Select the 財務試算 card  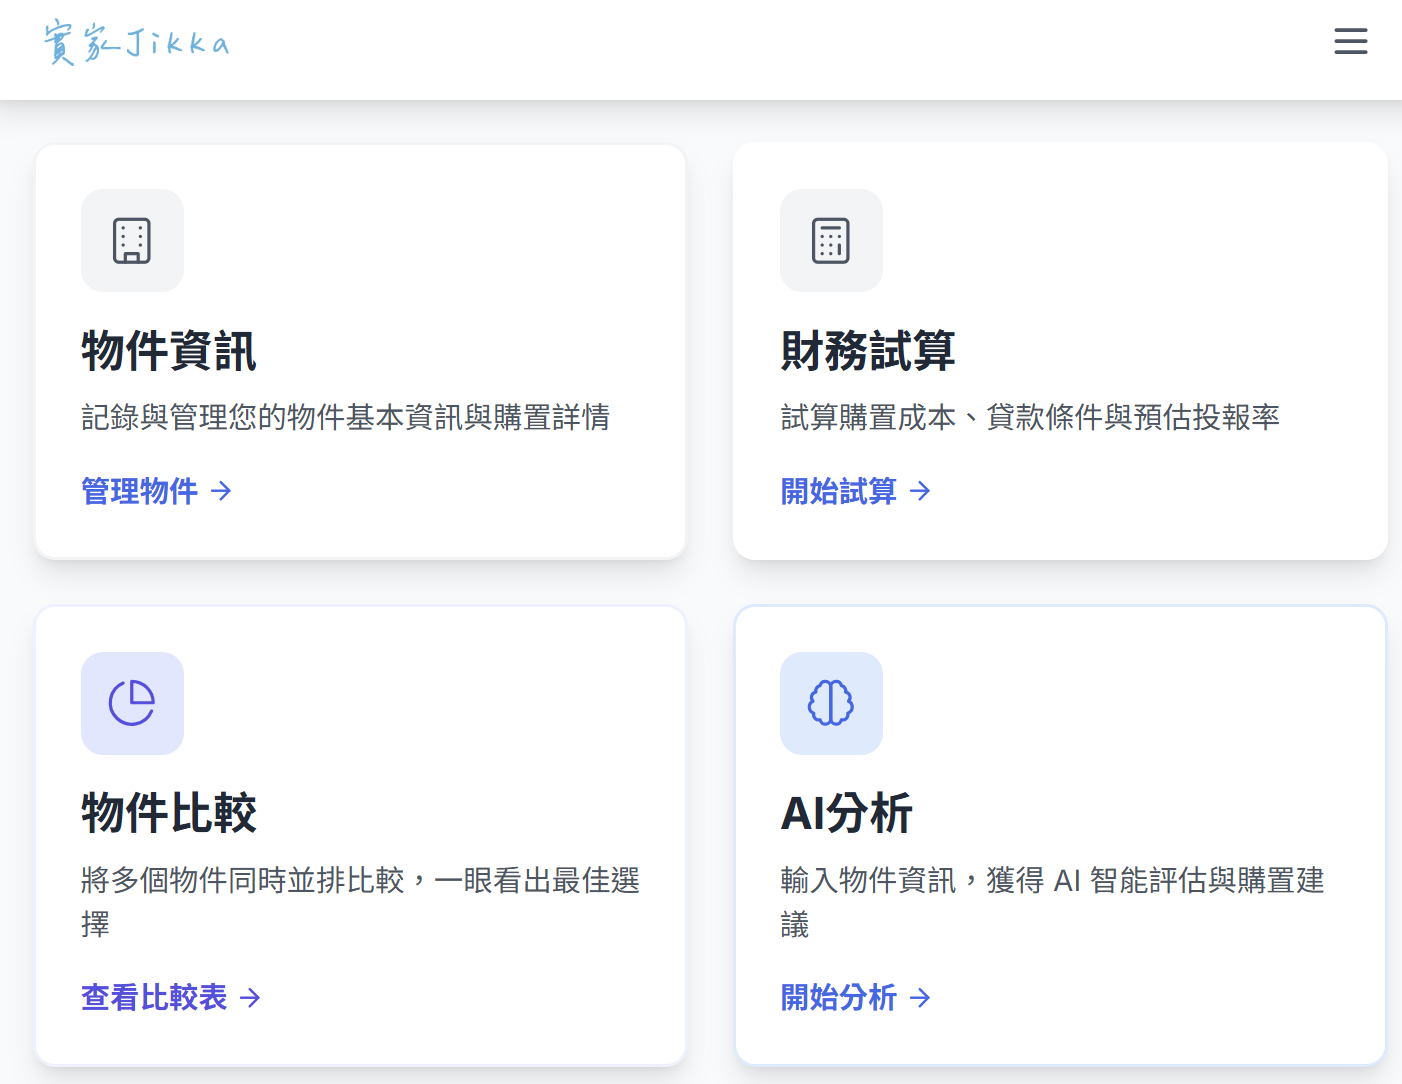point(1060,350)
